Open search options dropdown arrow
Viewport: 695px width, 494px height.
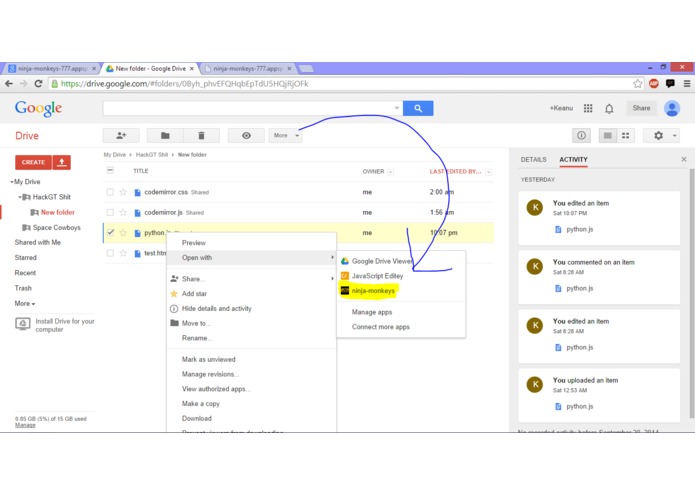[x=397, y=108]
